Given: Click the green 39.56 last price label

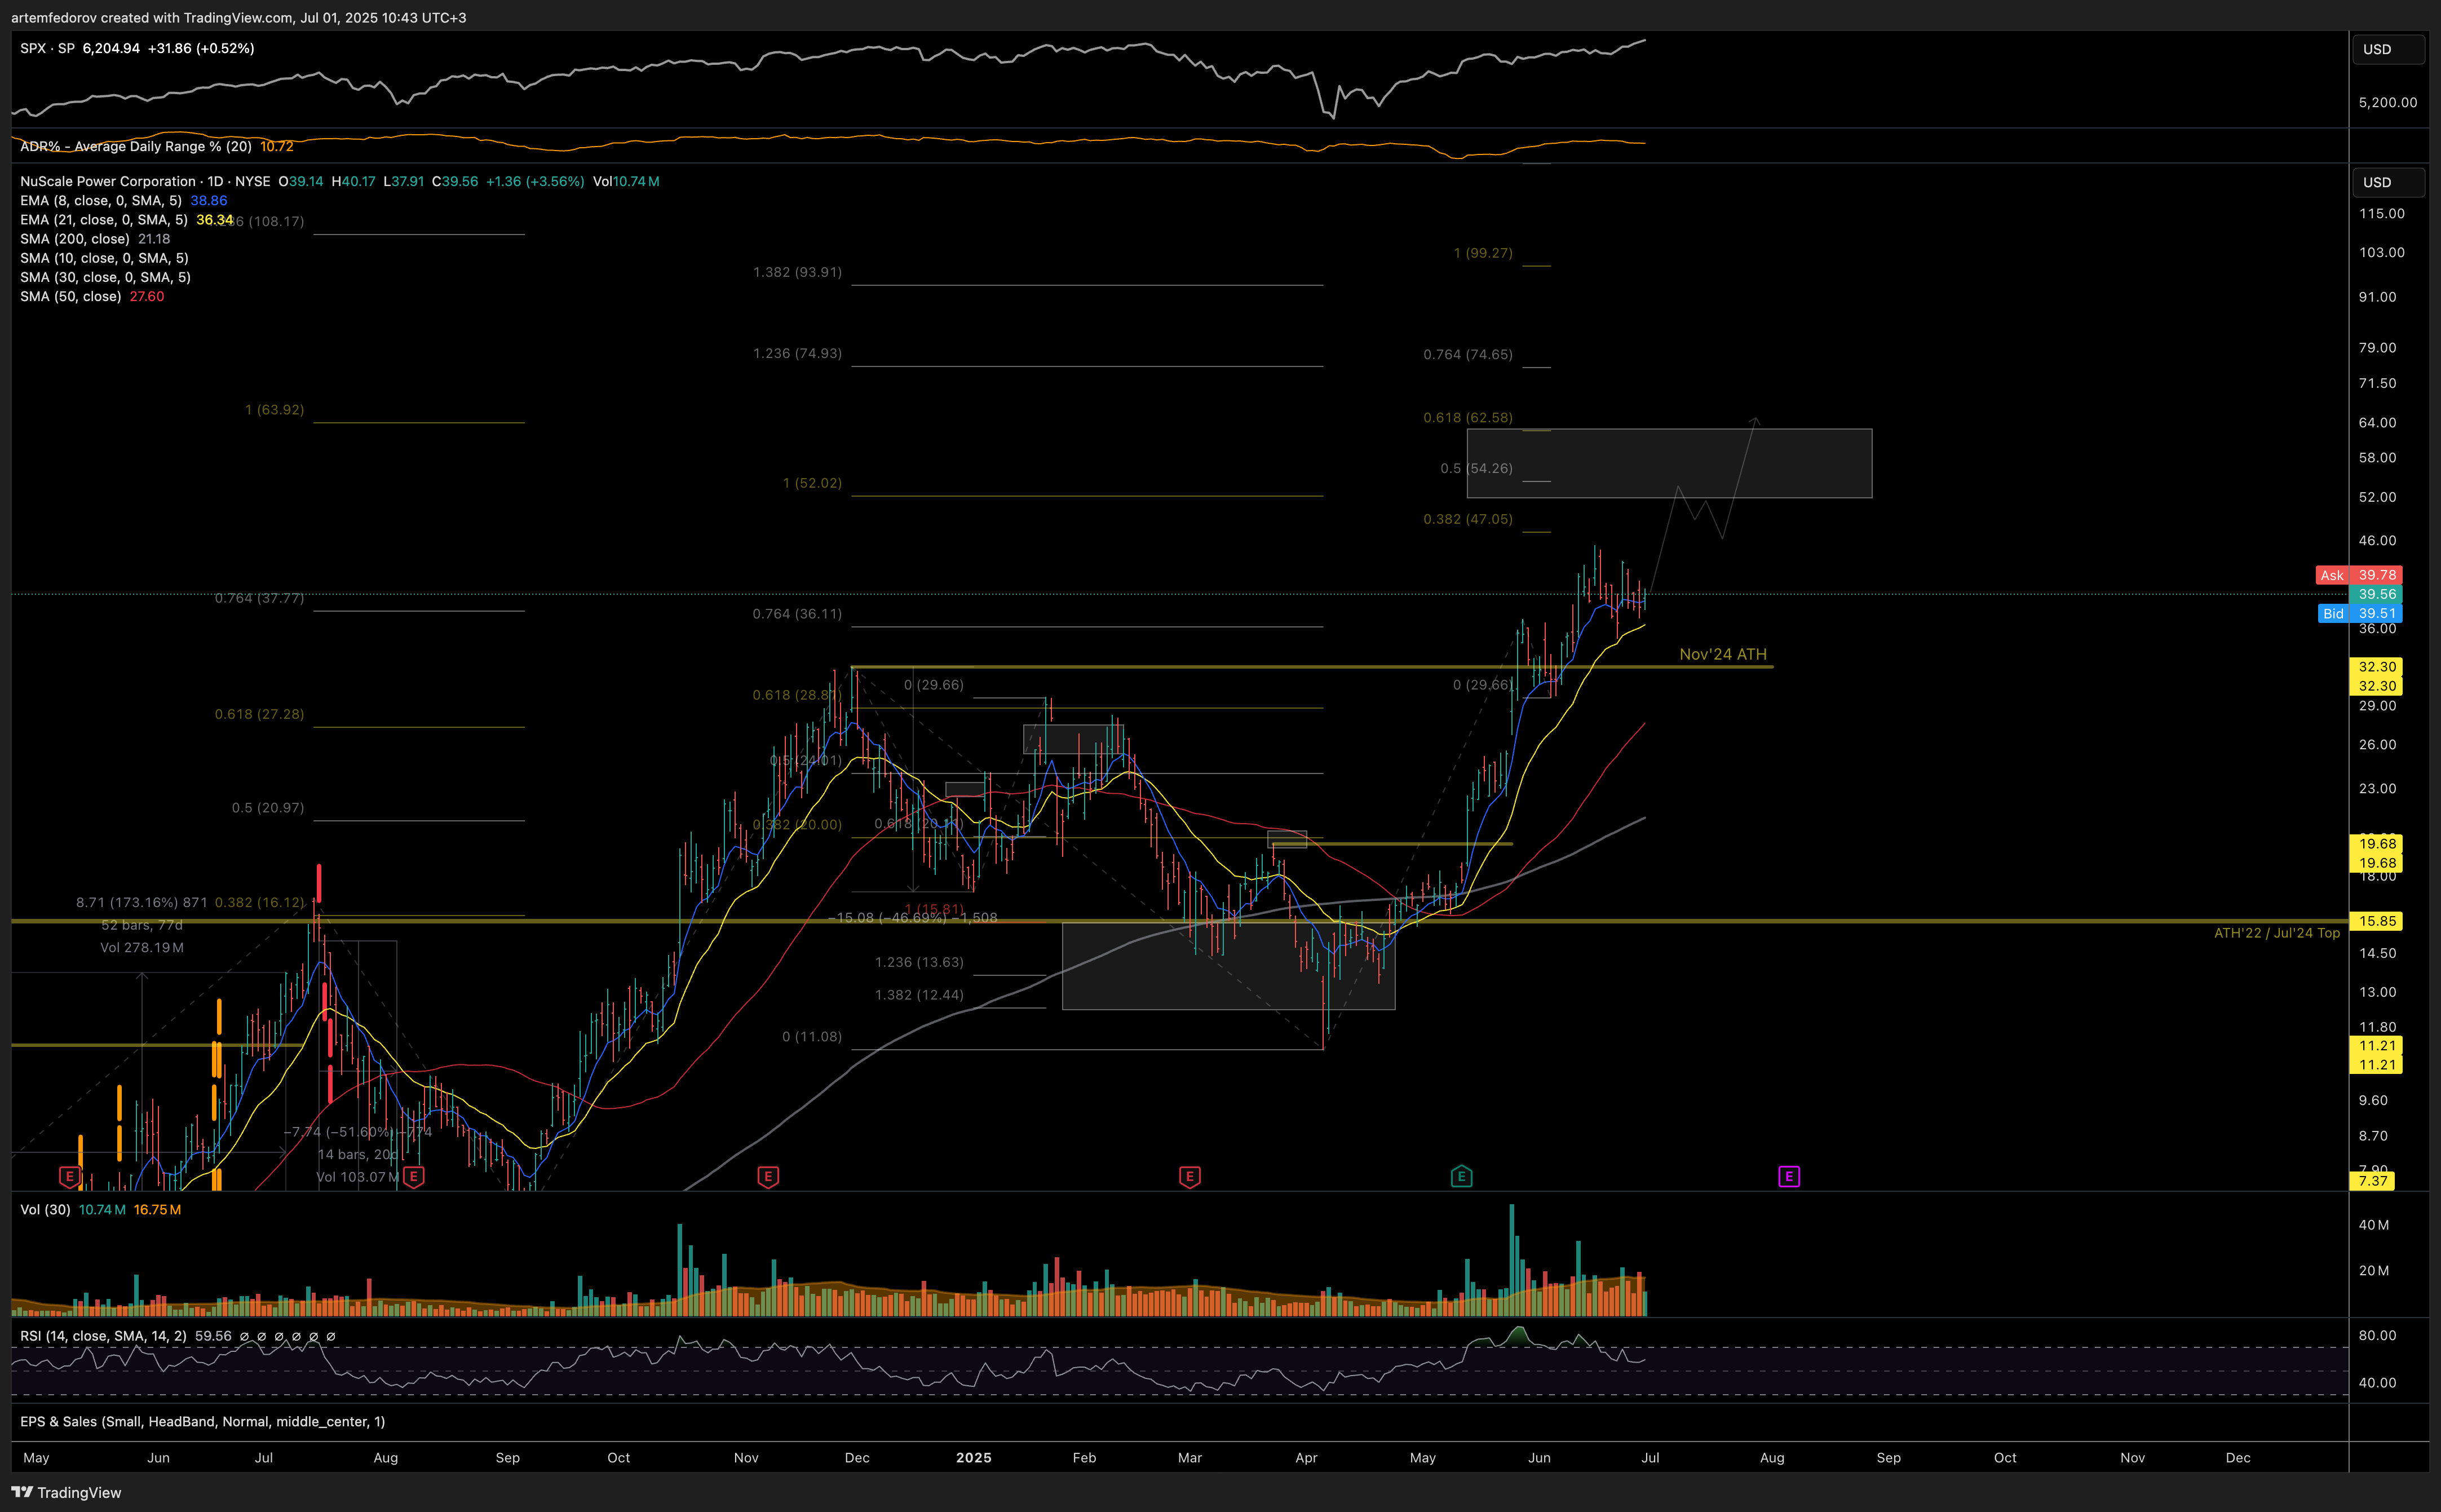Looking at the screenshot, I should coord(2375,594).
